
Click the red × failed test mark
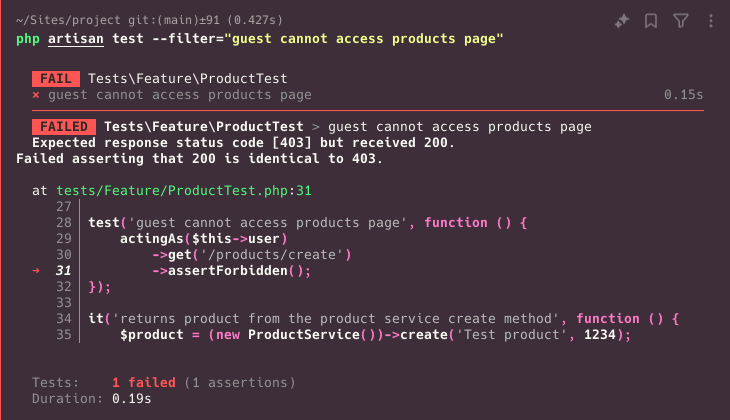[36, 95]
